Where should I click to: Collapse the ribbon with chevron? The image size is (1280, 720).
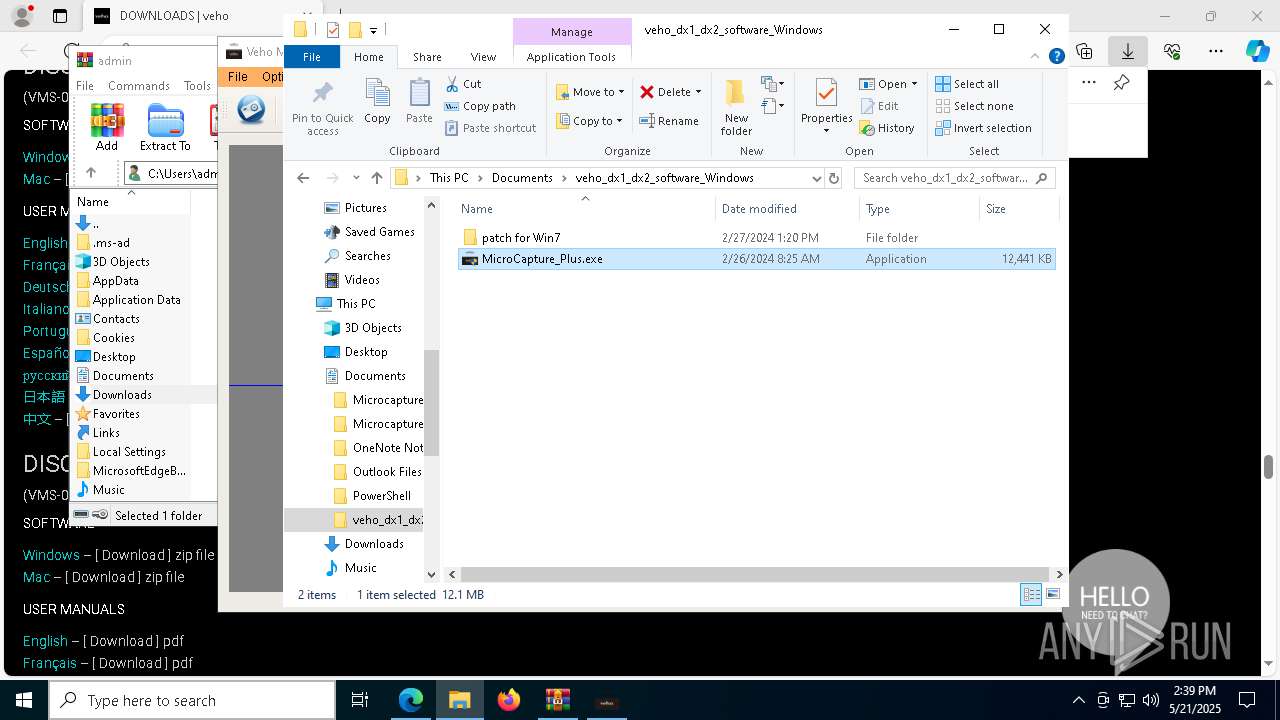(1036, 57)
